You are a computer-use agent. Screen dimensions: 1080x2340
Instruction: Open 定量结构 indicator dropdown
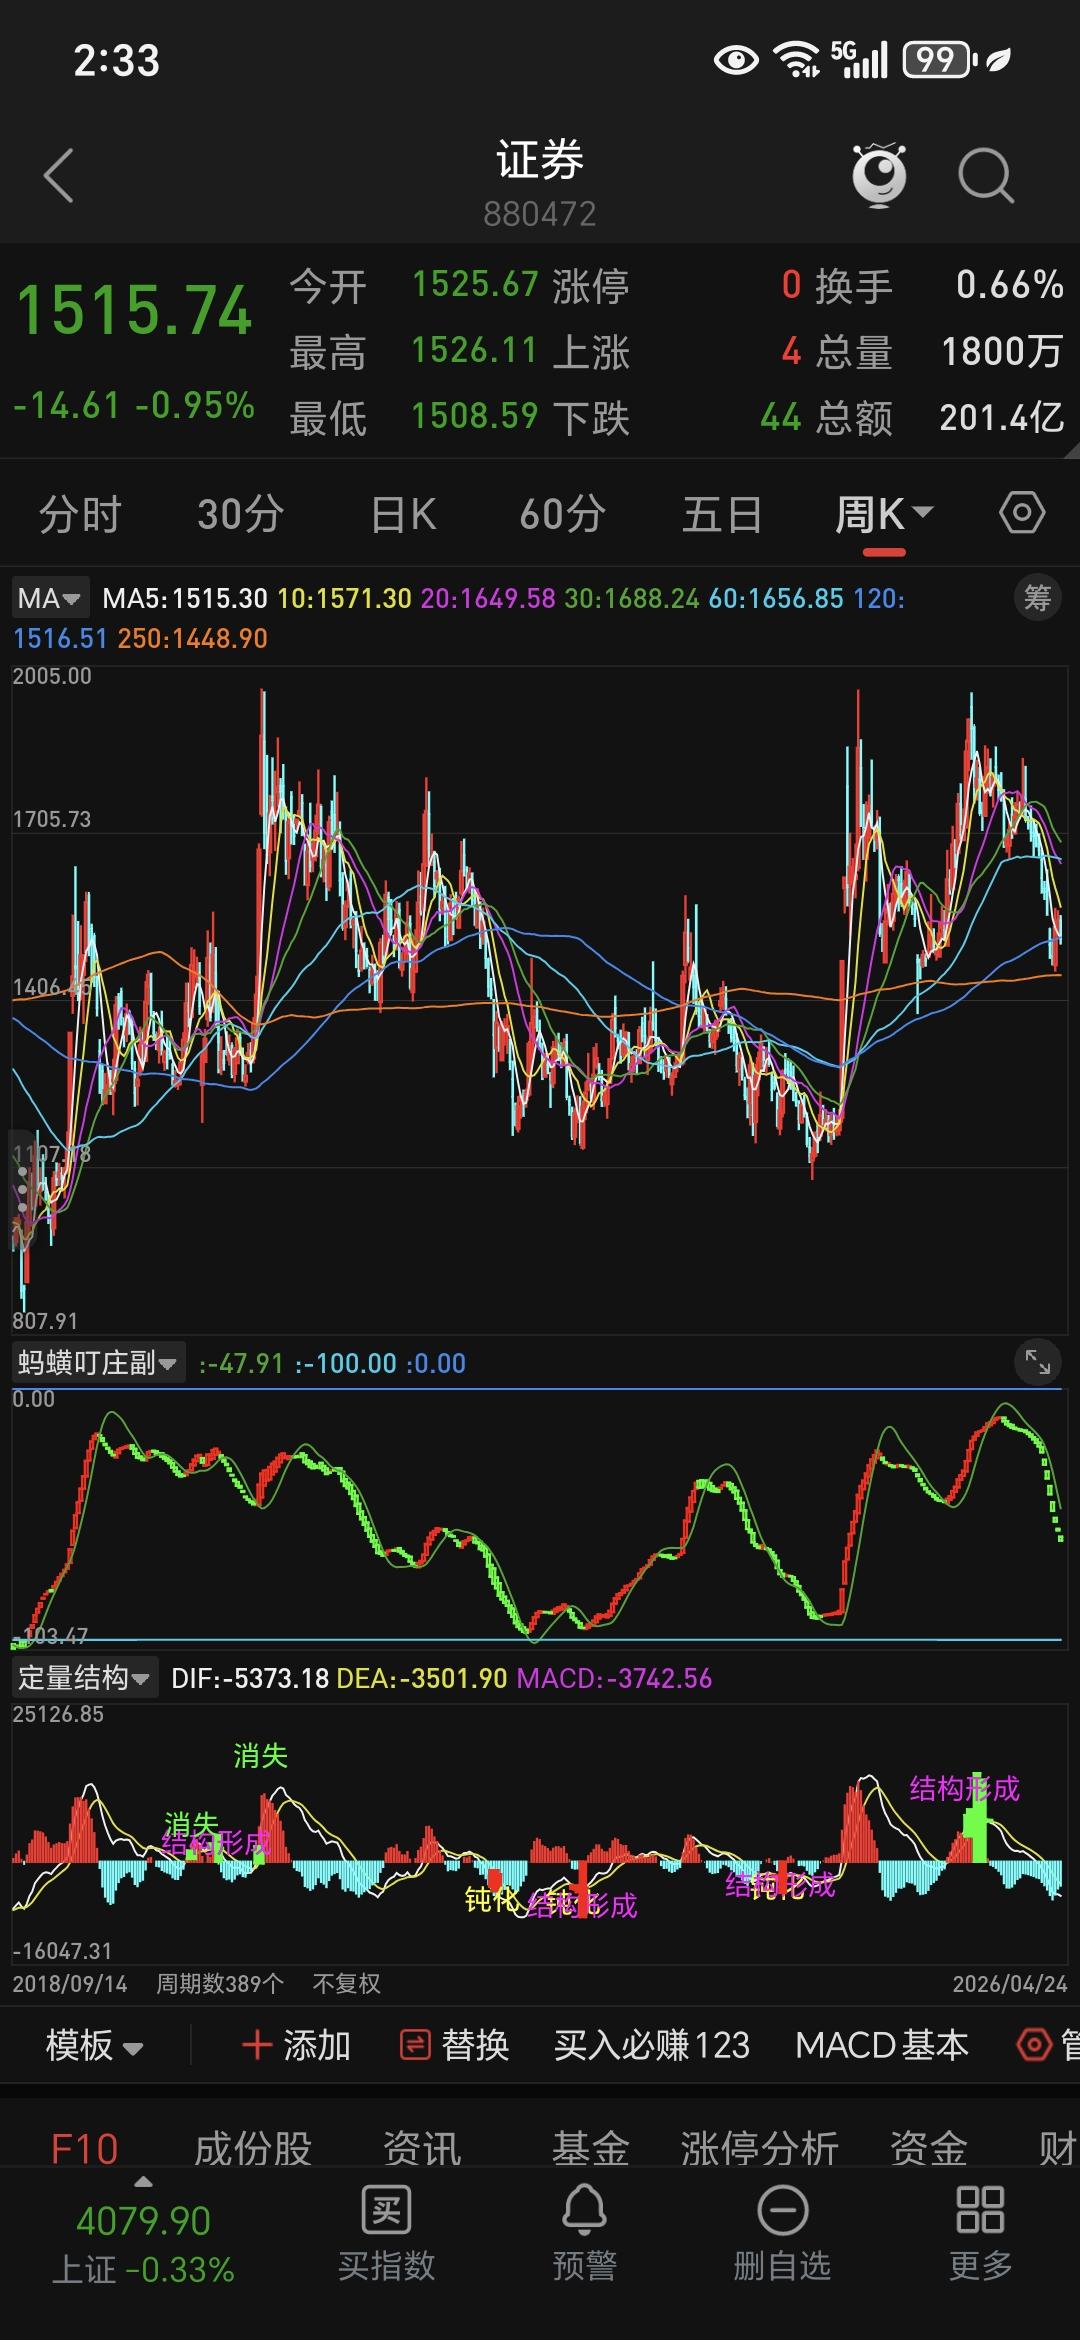85,1677
